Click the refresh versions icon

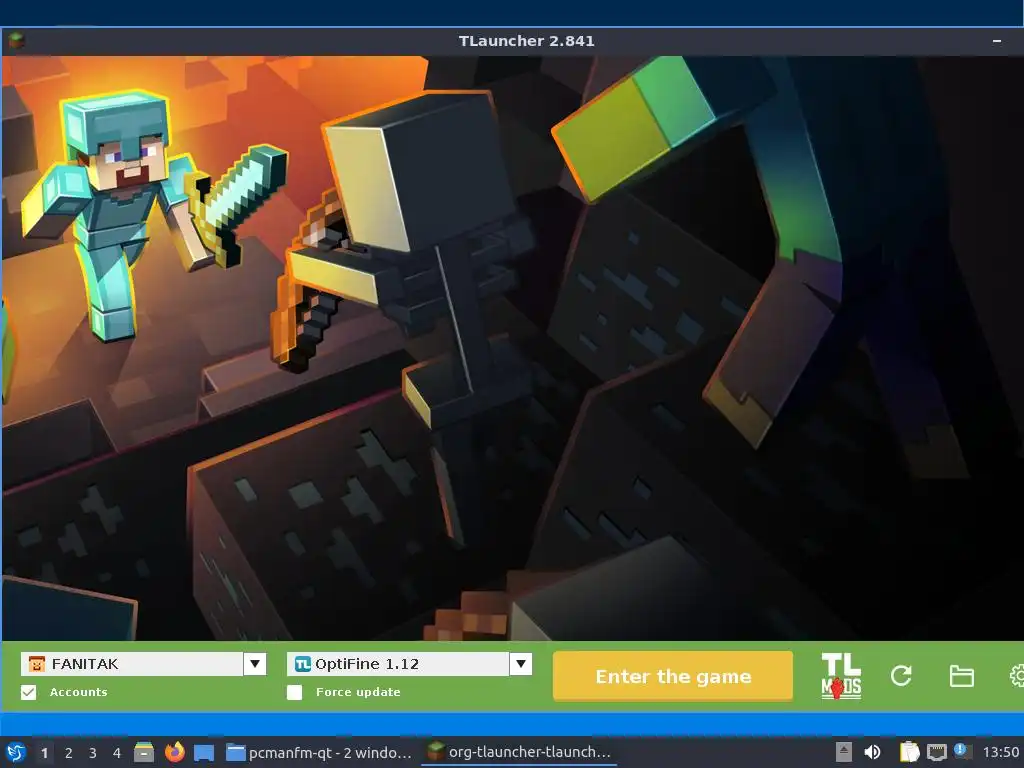point(901,676)
